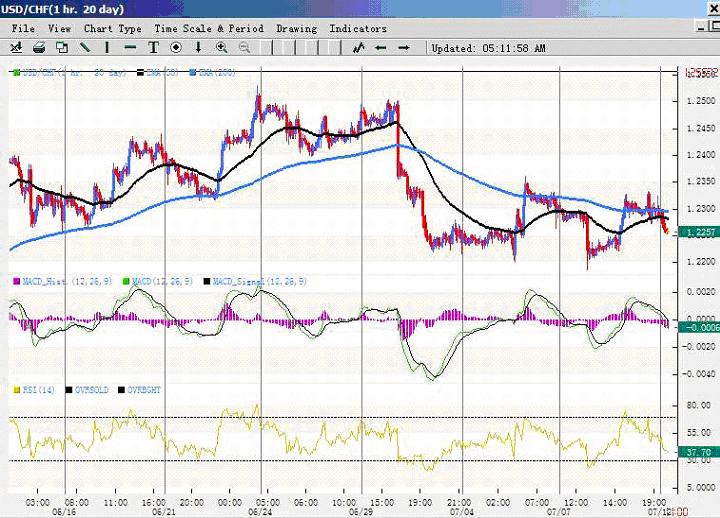Click the Print chart icon
Screen dimensions: 720x518
[x=39, y=47]
